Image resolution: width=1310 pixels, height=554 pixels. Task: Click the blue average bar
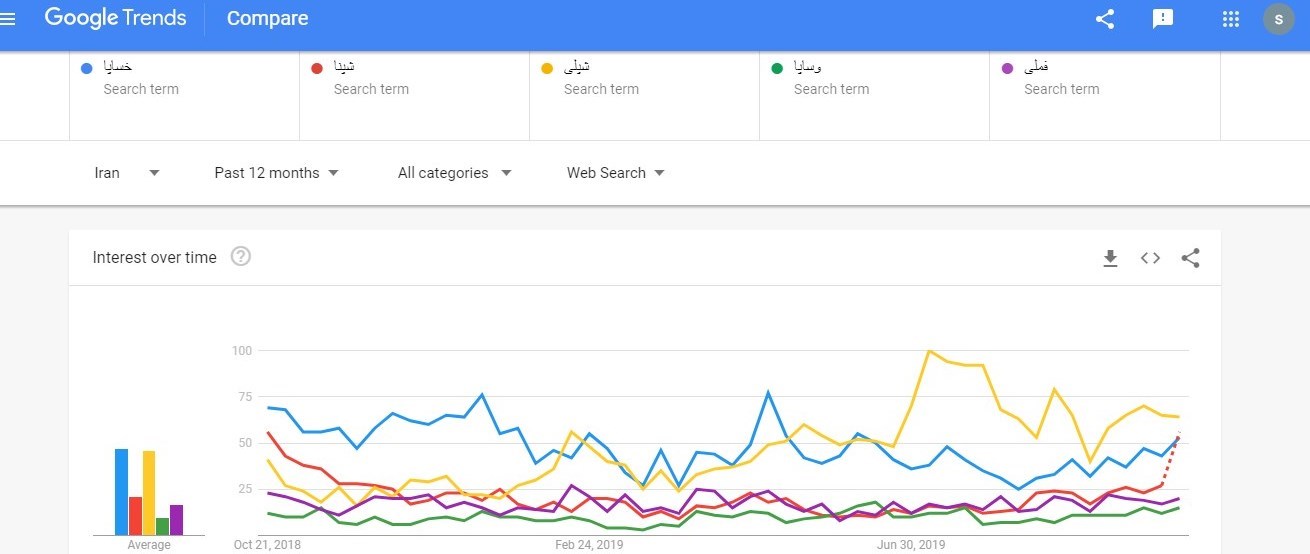pos(121,492)
